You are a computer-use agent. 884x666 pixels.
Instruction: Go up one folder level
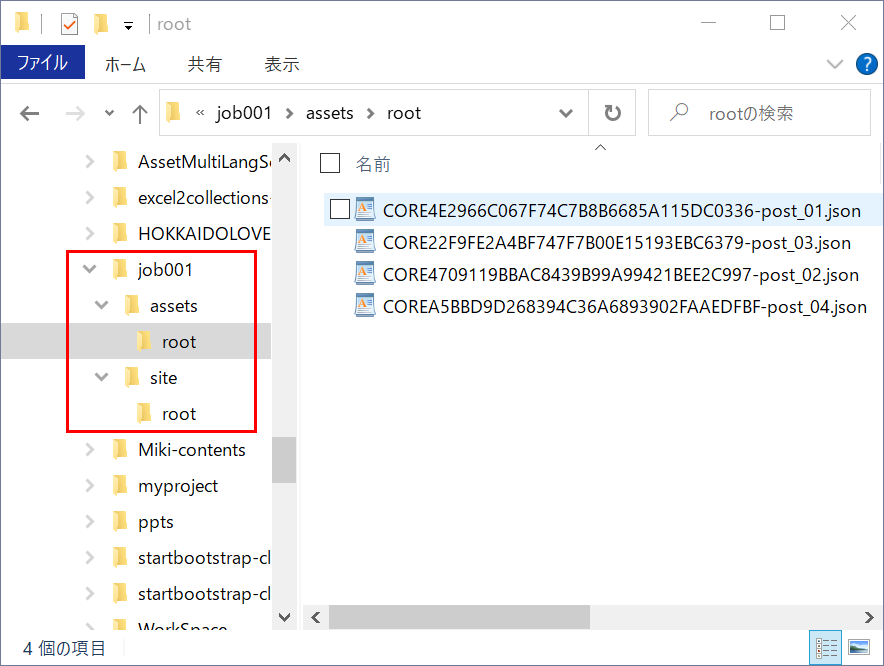pos(139,113)
